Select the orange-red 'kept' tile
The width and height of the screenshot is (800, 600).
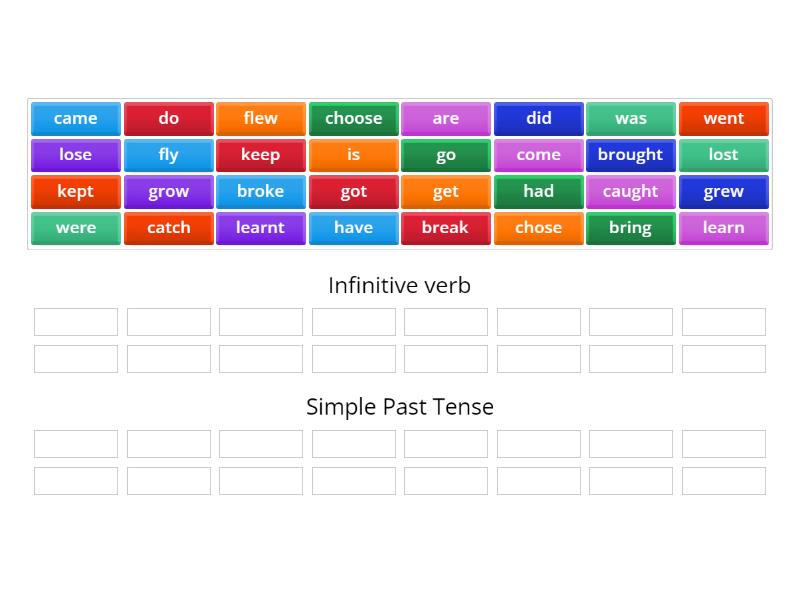76,192
